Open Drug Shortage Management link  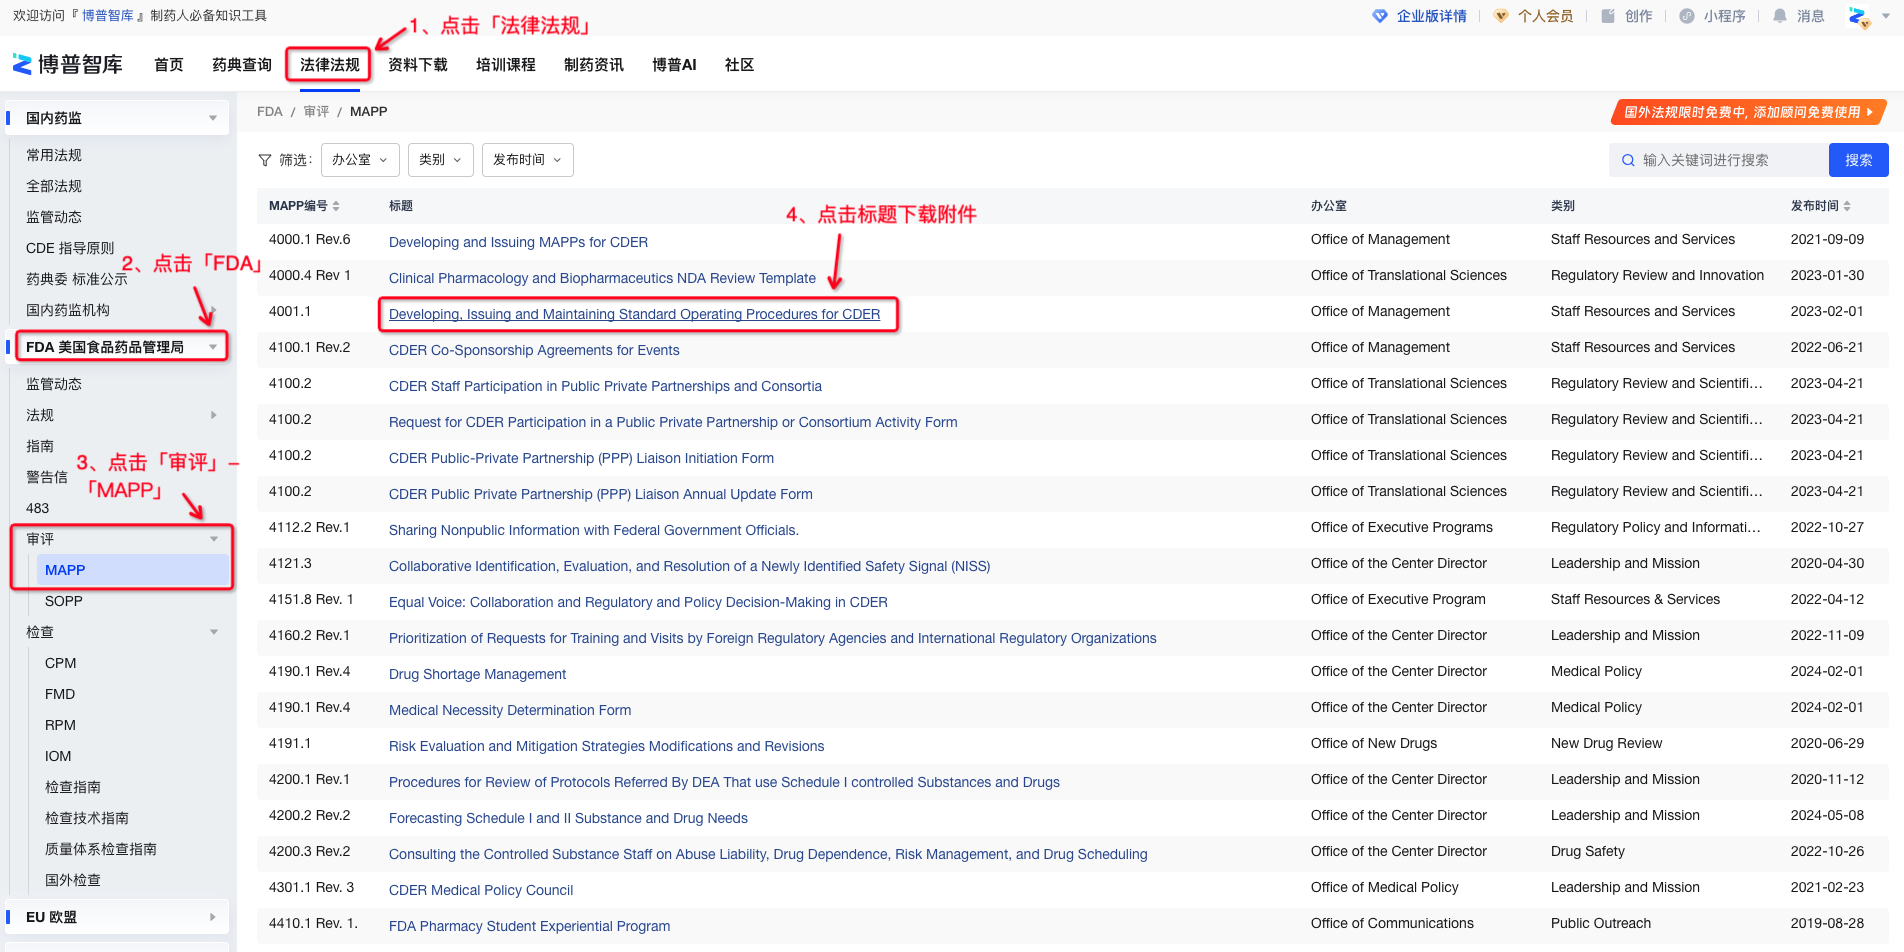pyautogui.click(x=477, y=674)
